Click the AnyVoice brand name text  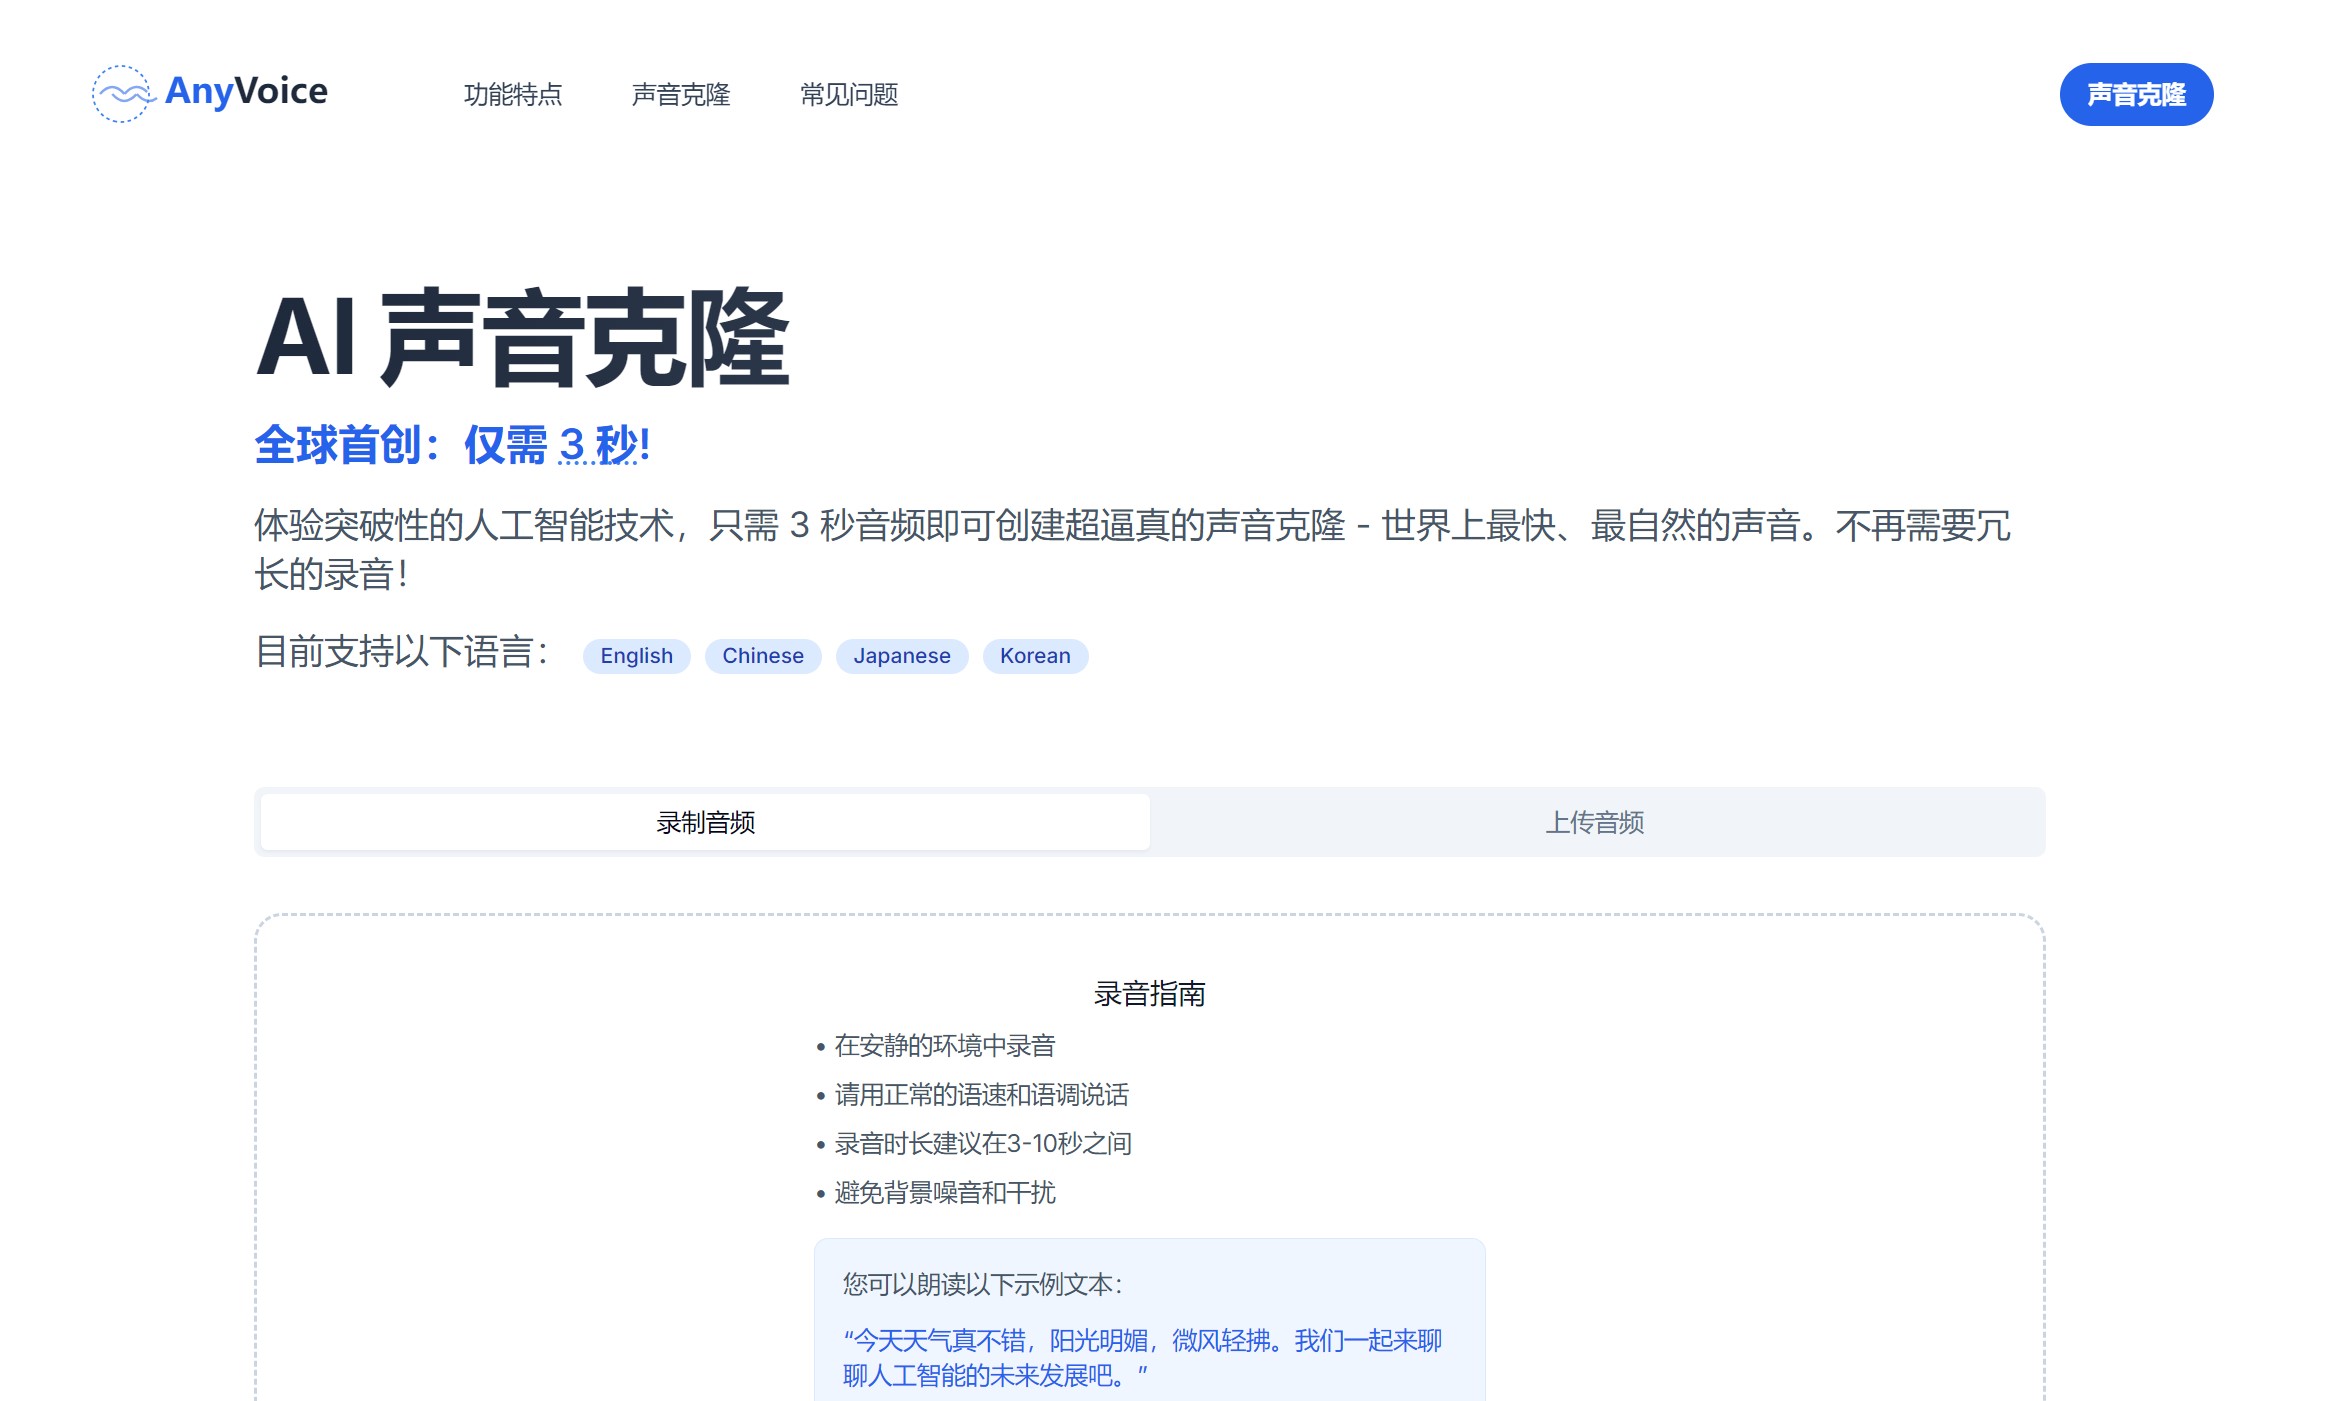coord(246,91)
